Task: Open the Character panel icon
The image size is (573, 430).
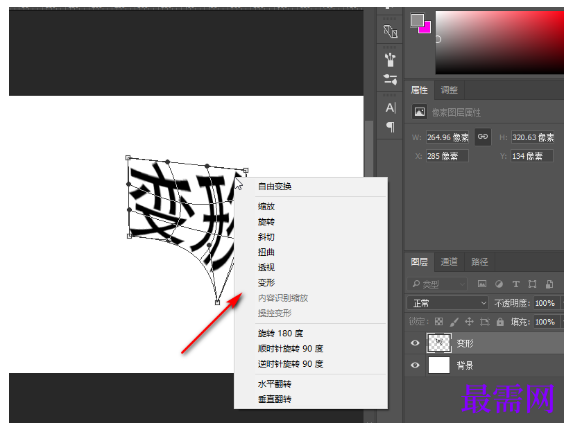Action: tap(390, 108)
